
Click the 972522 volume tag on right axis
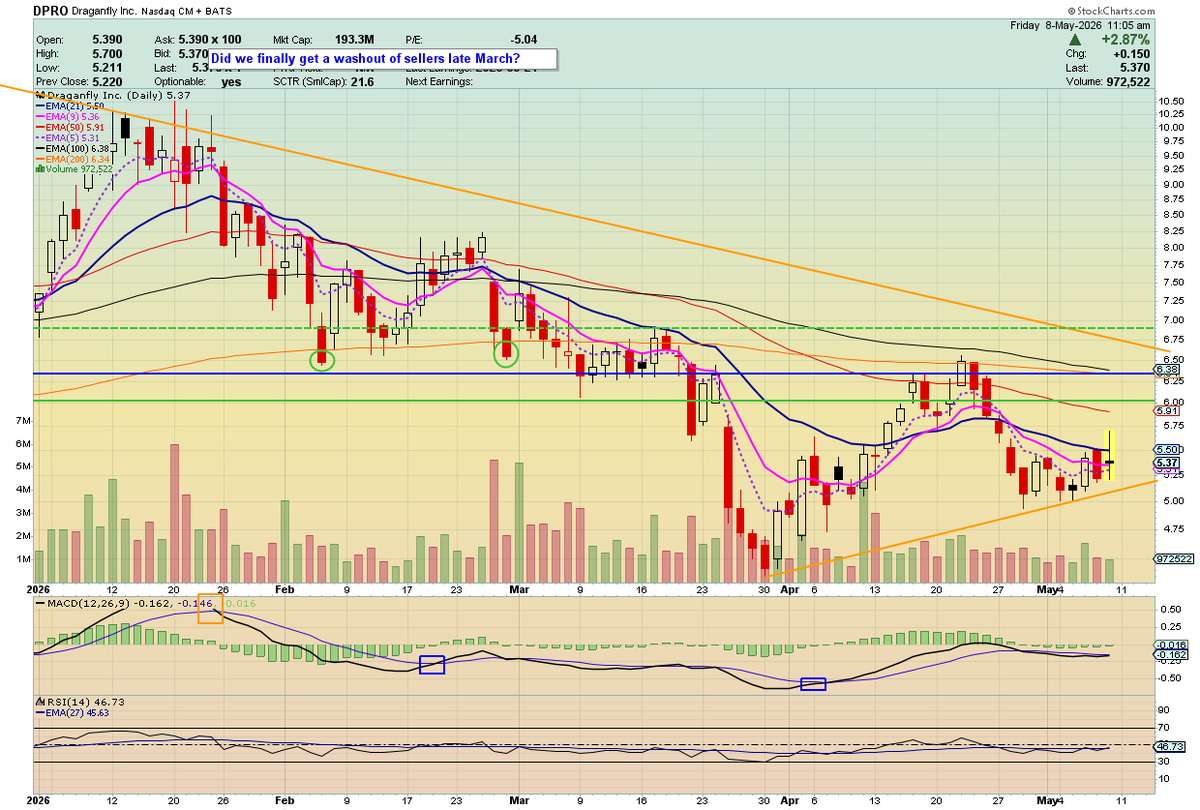[1172, 559]
